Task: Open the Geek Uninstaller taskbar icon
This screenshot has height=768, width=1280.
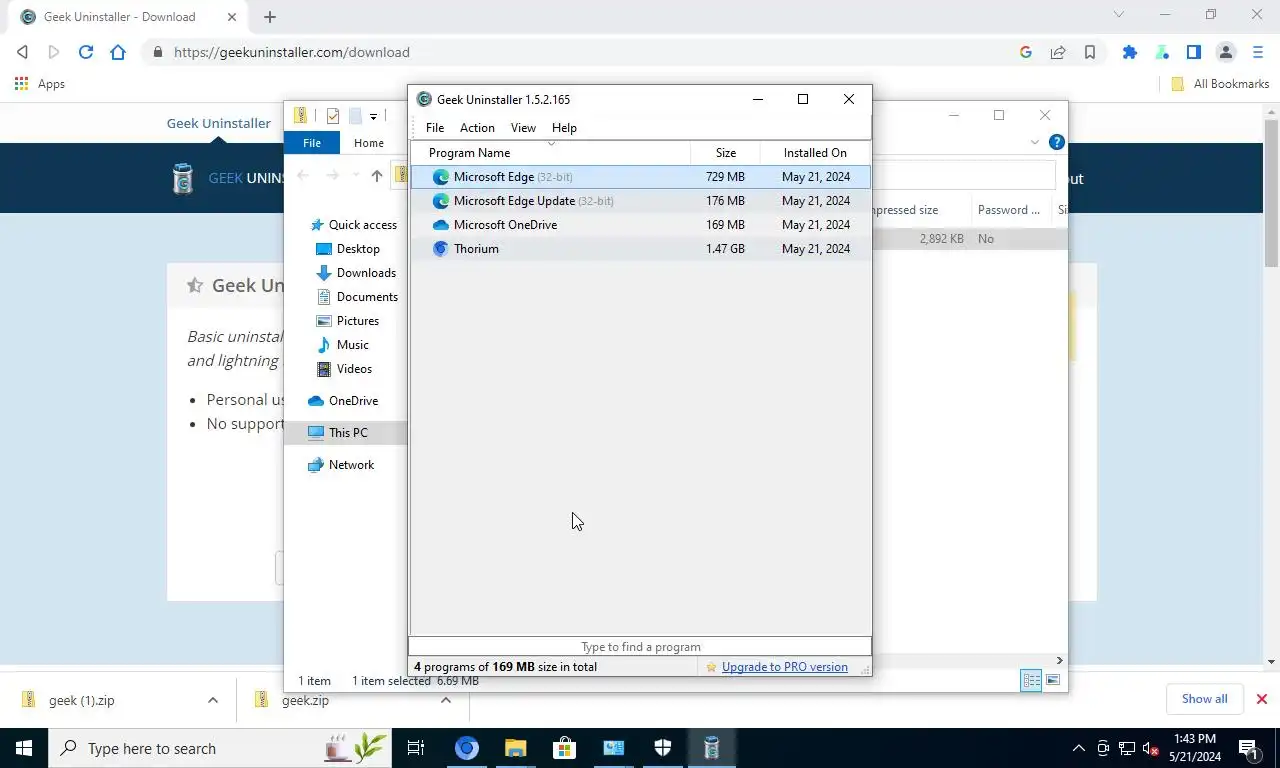Action: 711,748
